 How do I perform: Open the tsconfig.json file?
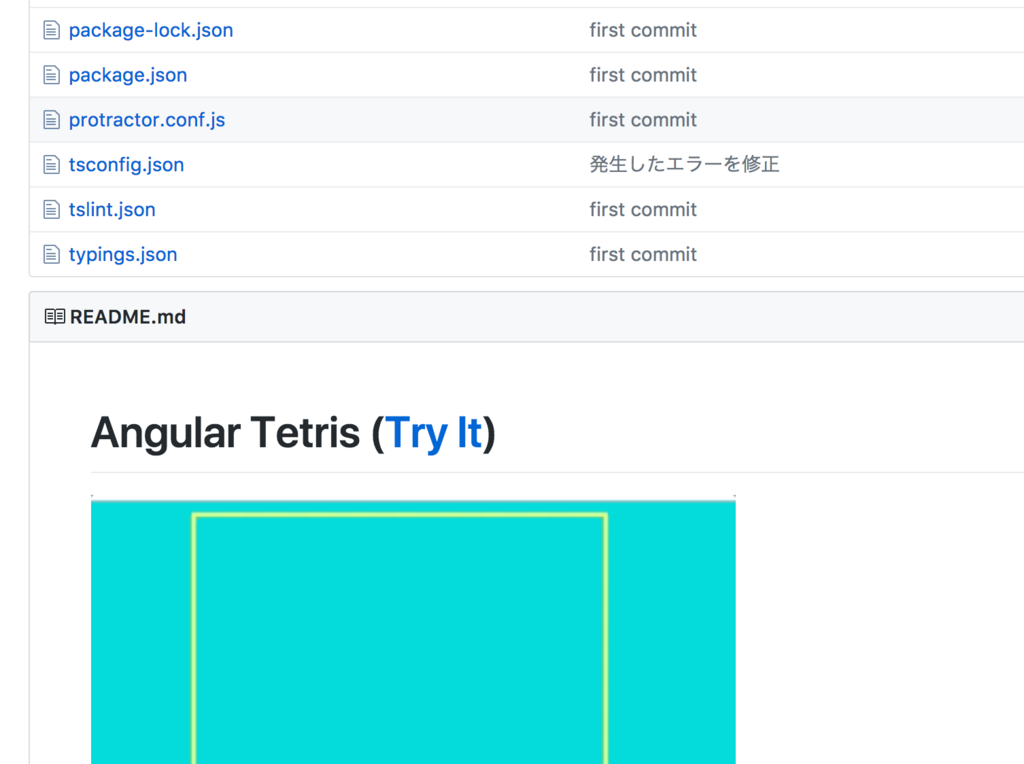coord(126,164)
